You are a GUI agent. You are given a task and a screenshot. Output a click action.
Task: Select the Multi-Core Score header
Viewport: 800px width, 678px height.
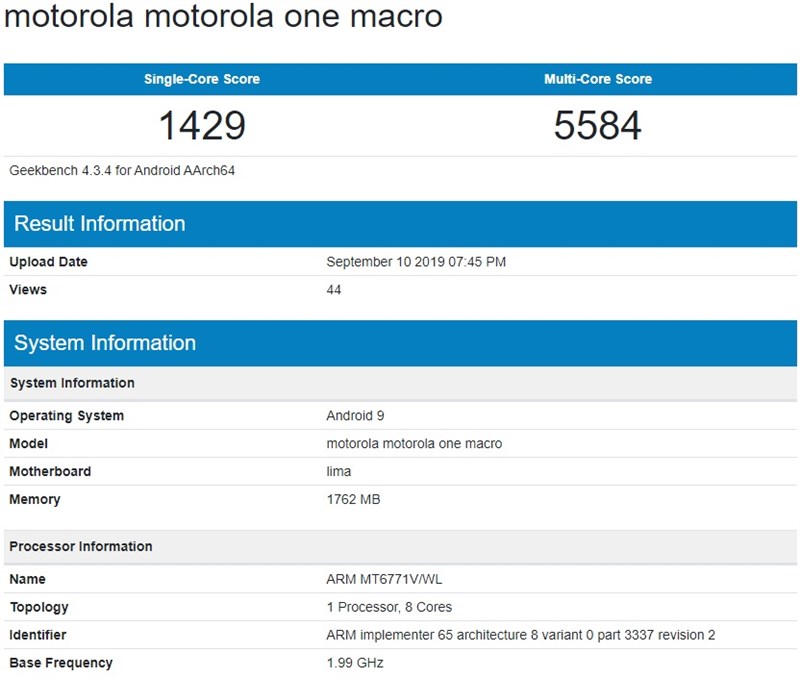(598, 79)
